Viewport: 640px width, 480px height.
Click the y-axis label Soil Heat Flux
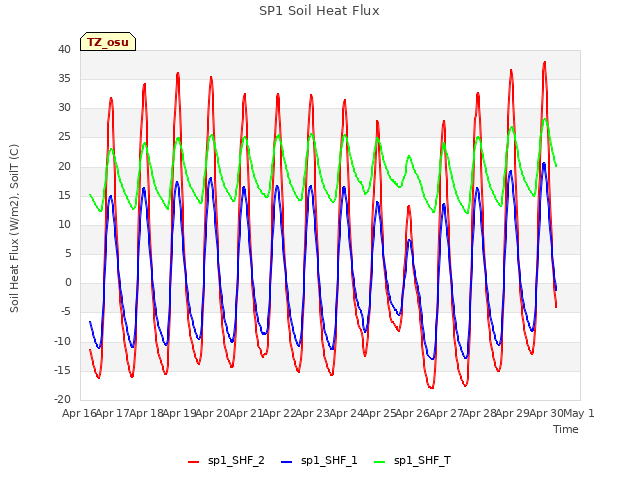[14, 228]
